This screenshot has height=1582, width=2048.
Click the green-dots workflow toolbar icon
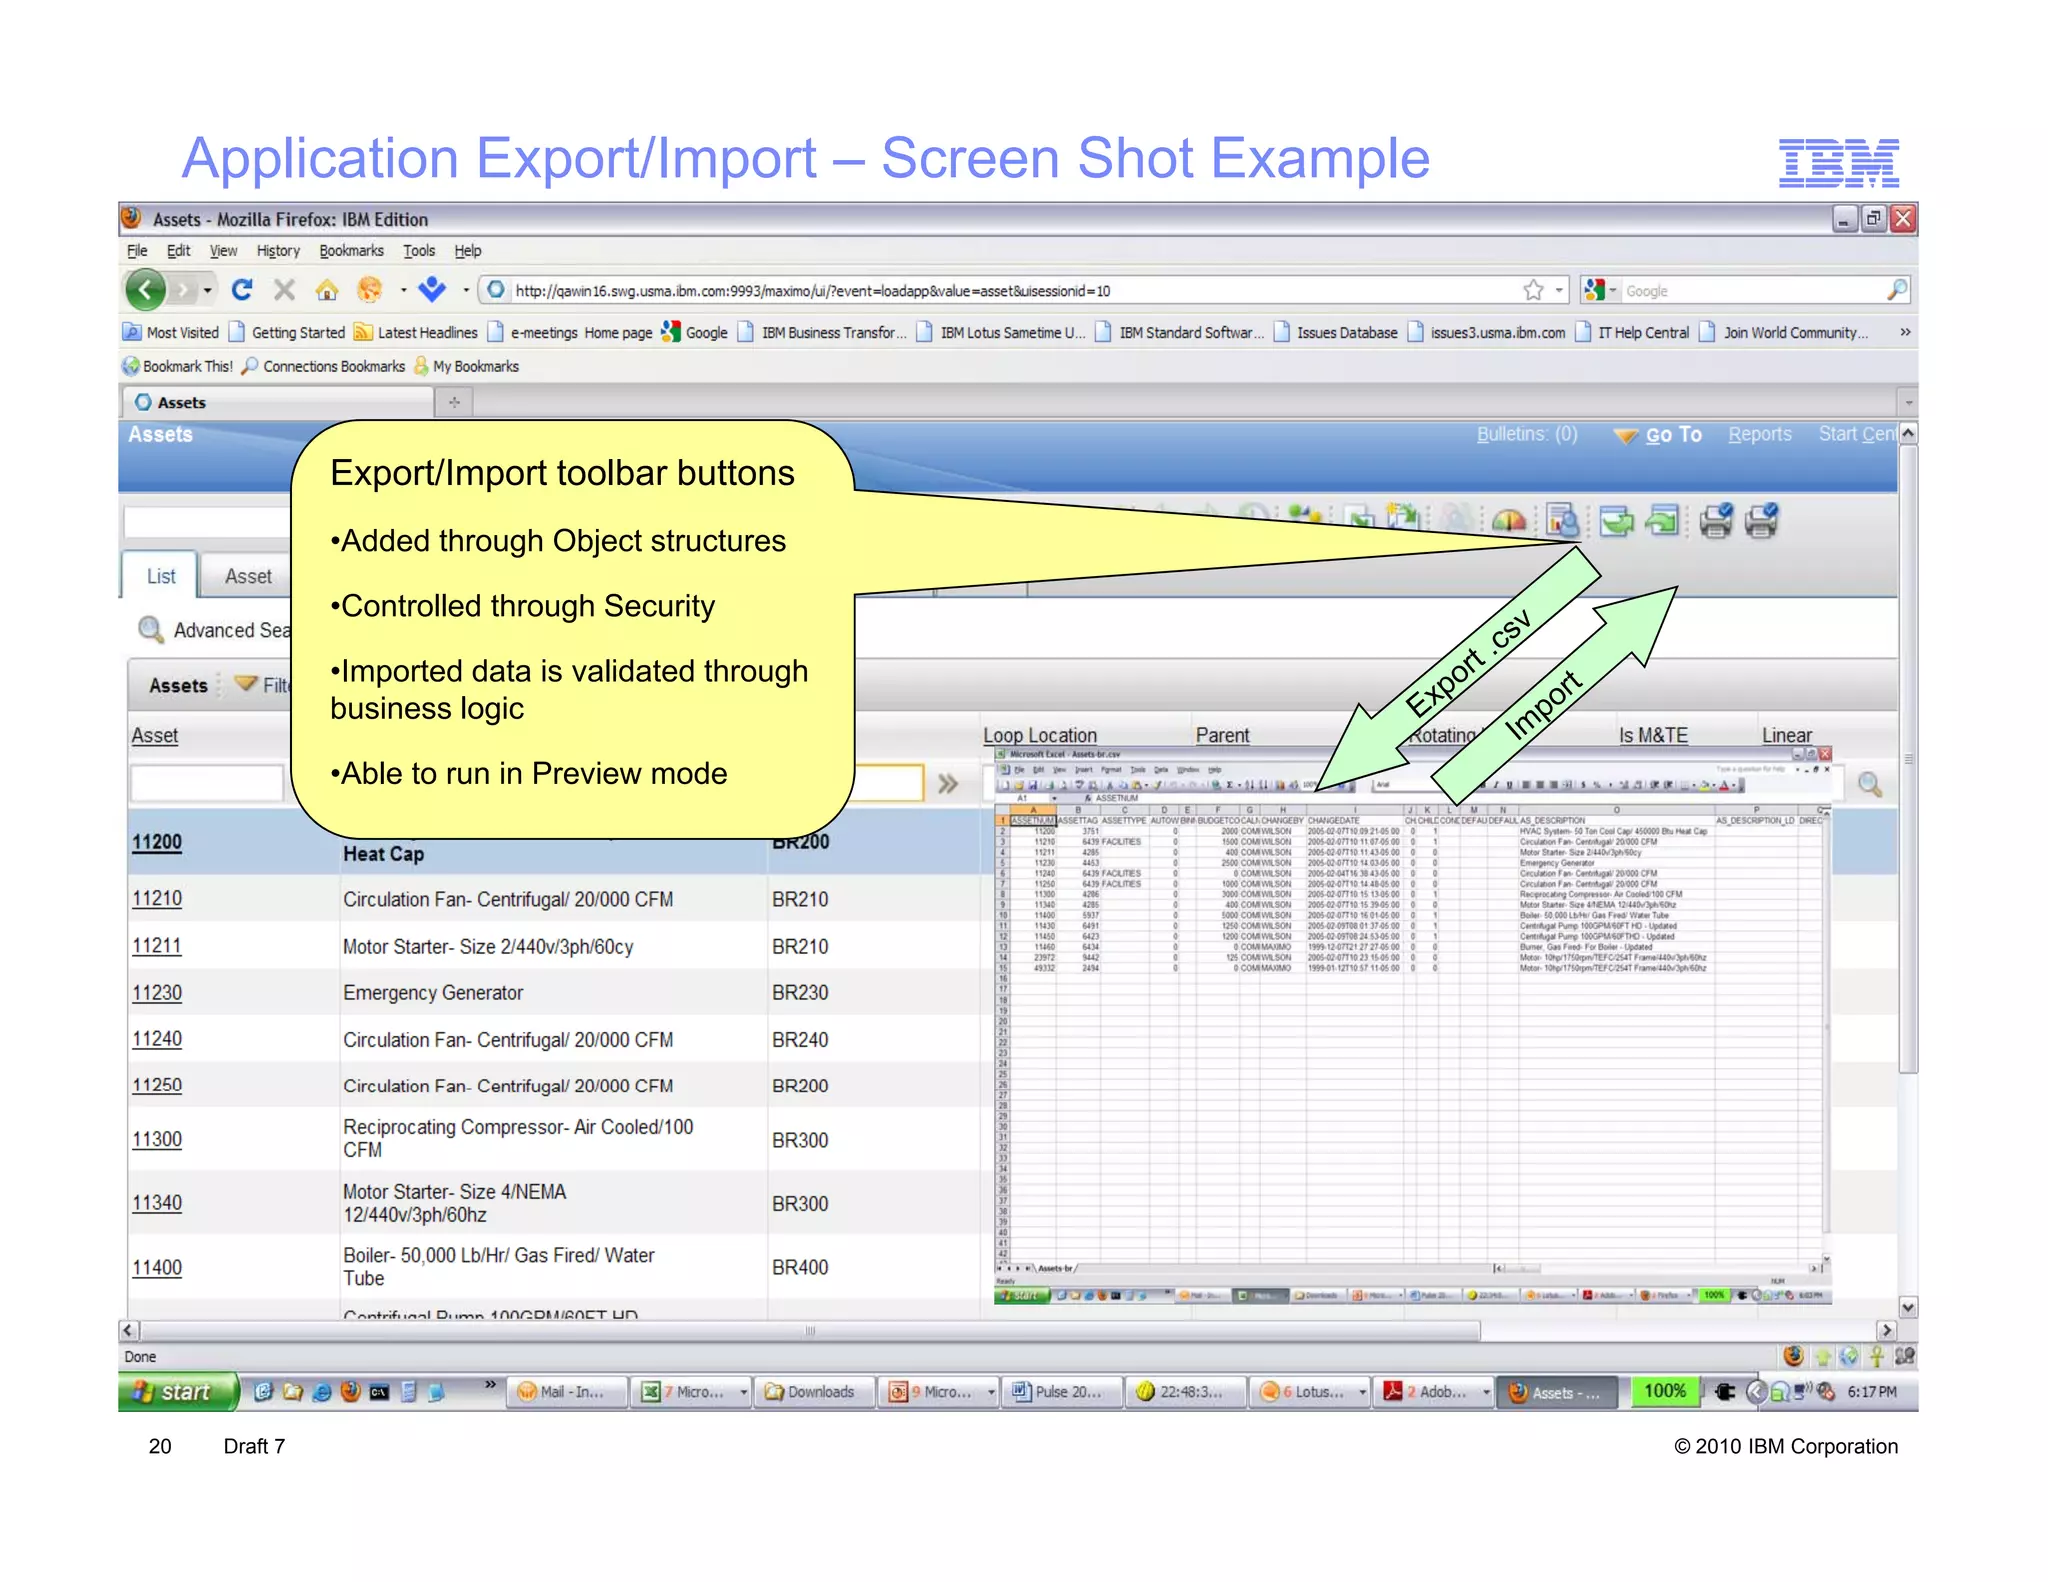[1304, 517]
